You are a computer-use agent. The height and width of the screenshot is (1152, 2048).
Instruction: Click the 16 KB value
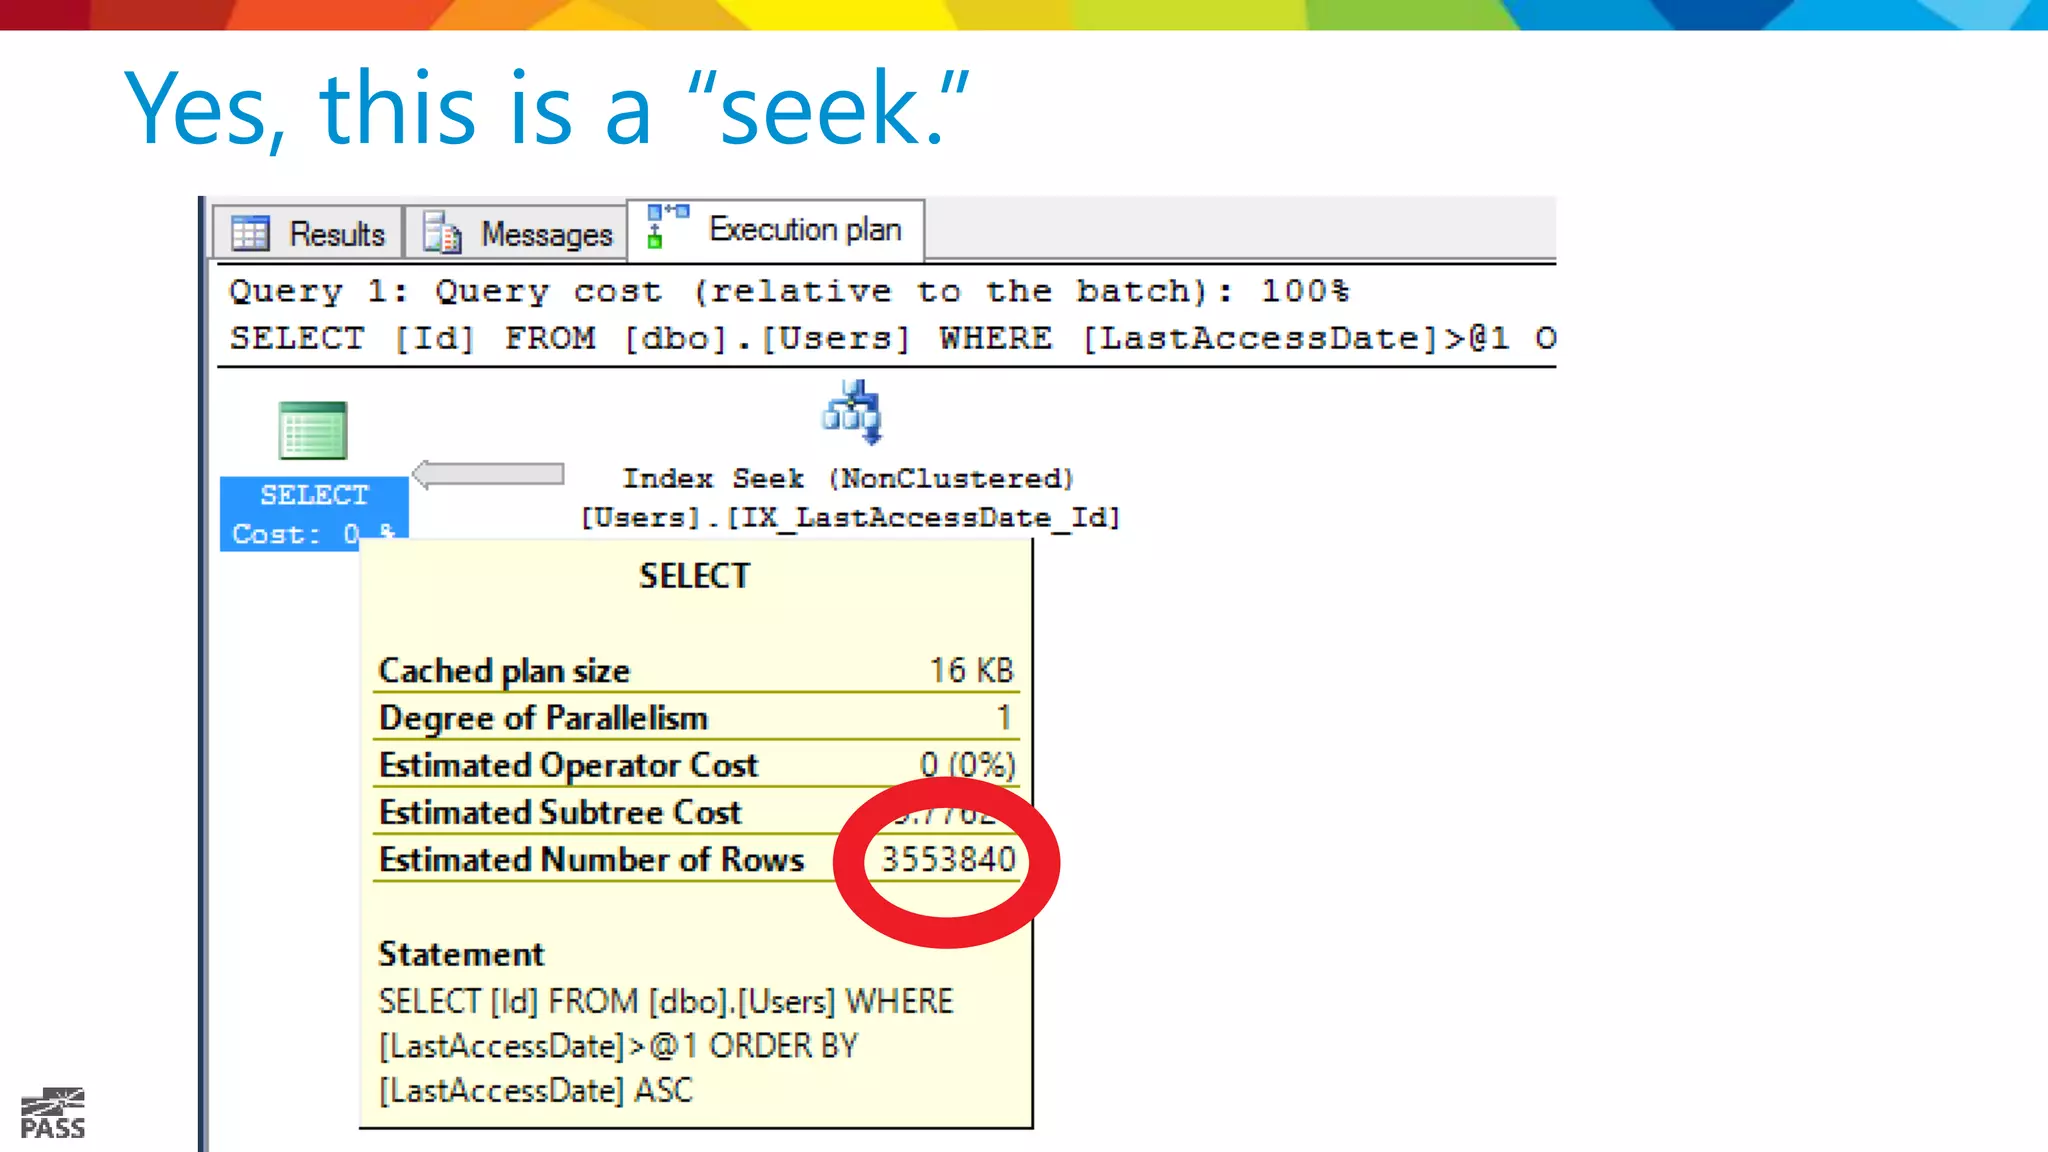[x=971, y=670]
